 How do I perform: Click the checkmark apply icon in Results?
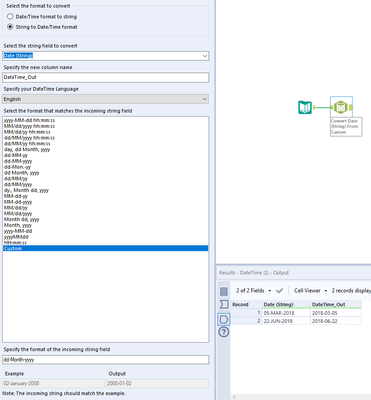click(x=280, y=291)
